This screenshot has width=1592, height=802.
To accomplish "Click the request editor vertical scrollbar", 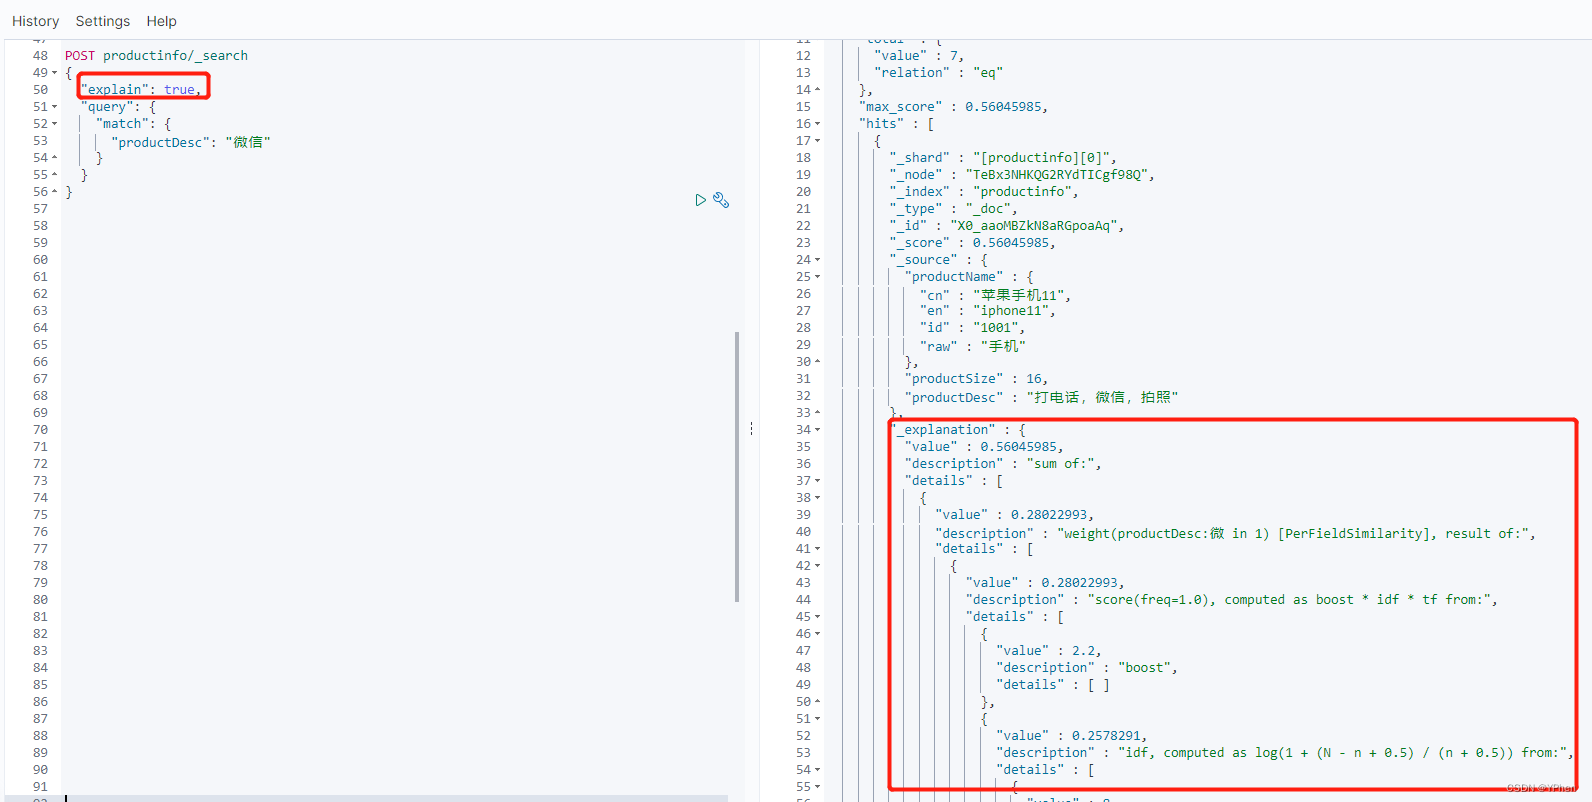I will [x=737, y=467].
